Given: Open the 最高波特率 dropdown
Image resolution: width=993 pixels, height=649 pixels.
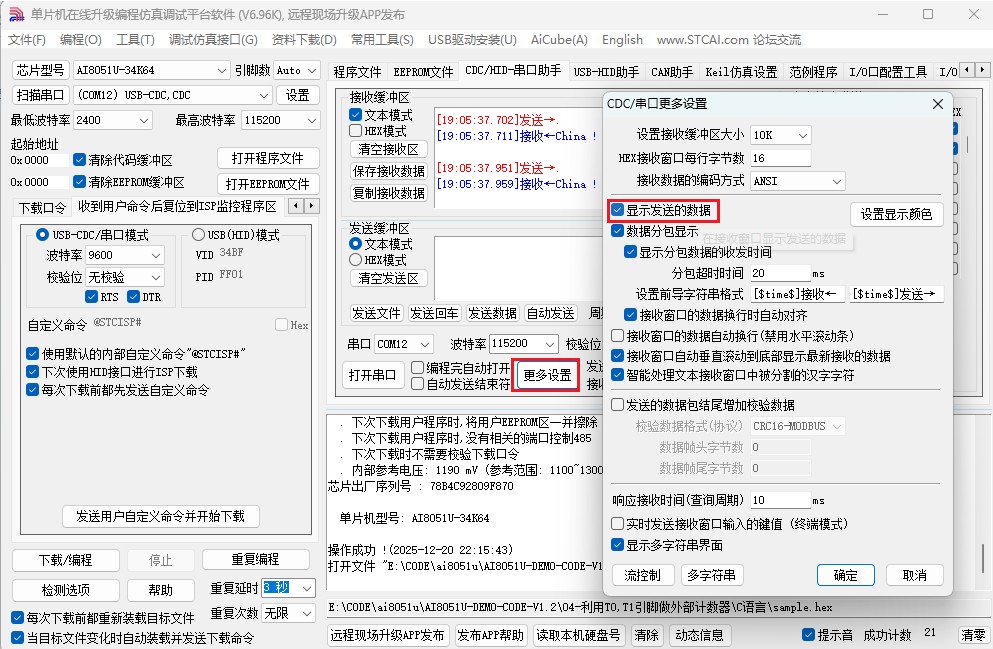Looking at the screenshot, I should (278, 118).
